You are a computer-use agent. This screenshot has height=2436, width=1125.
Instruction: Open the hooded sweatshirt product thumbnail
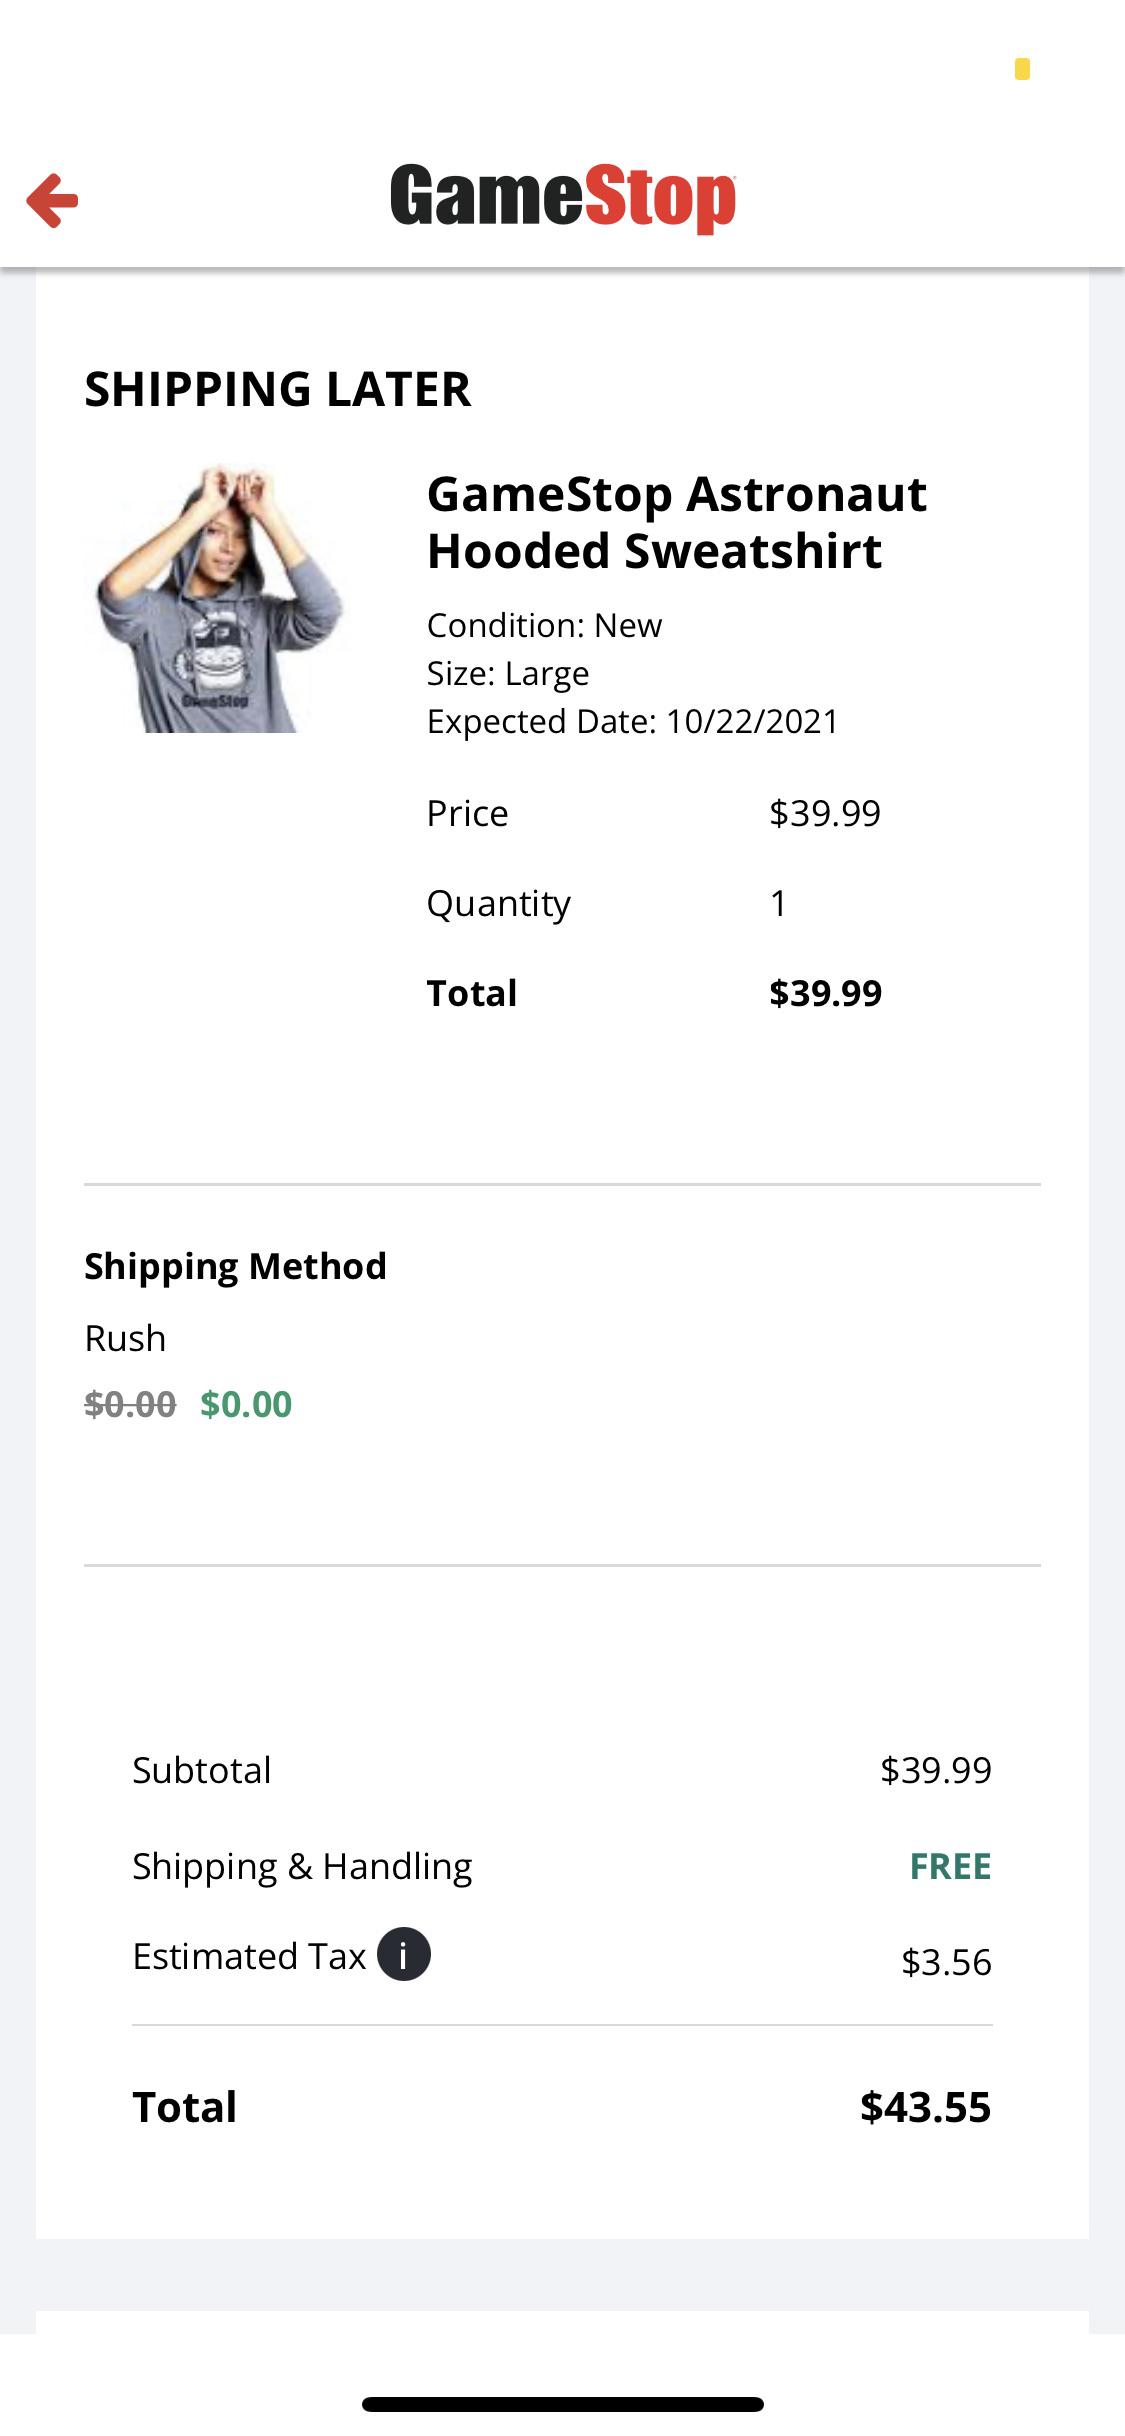(222, 598)
